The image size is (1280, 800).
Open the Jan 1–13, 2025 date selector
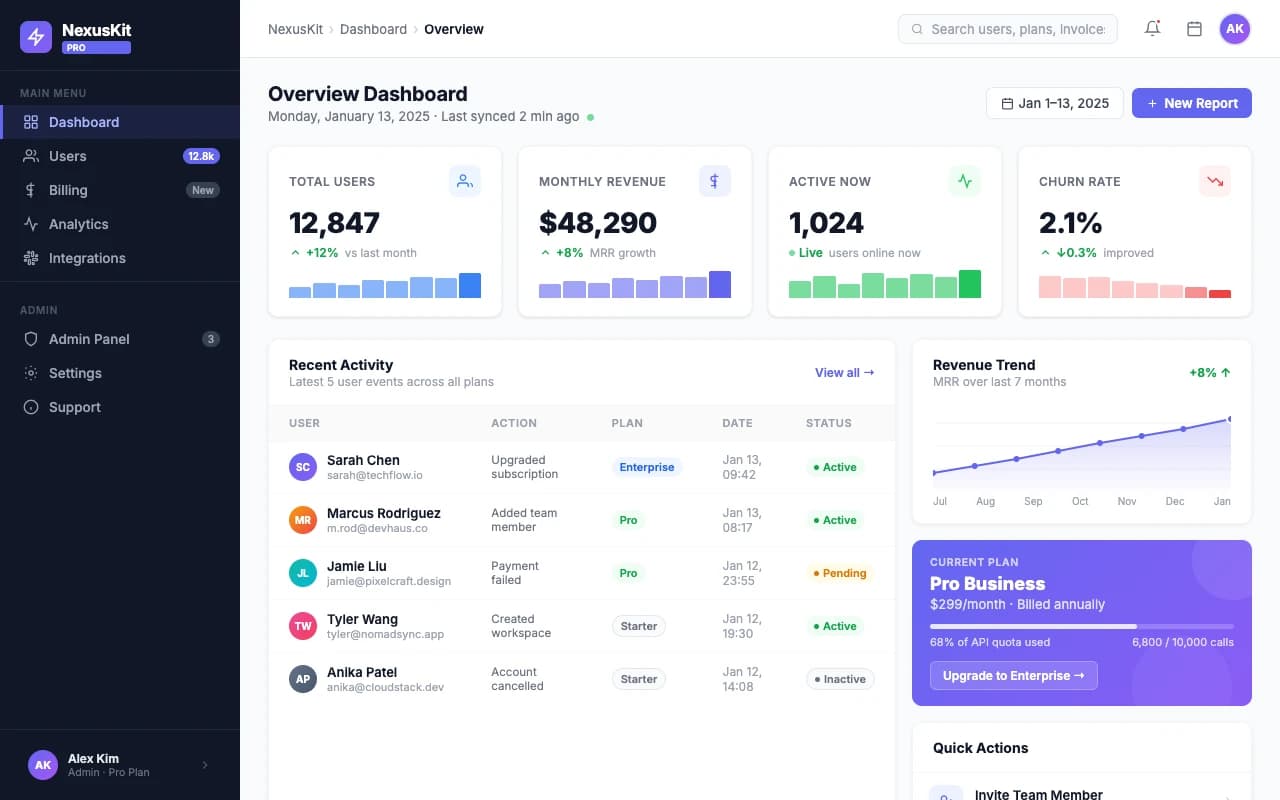tap(1054, 102)
